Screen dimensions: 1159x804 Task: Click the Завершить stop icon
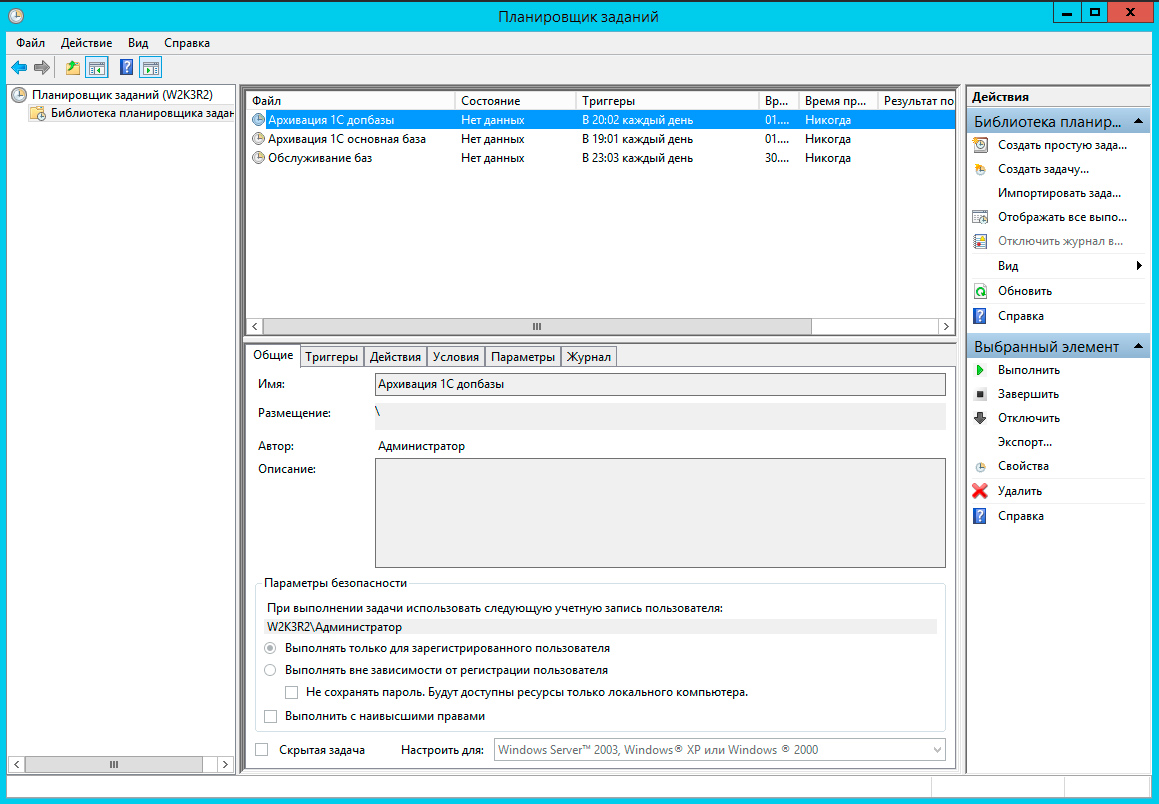[x=980, y=394]
